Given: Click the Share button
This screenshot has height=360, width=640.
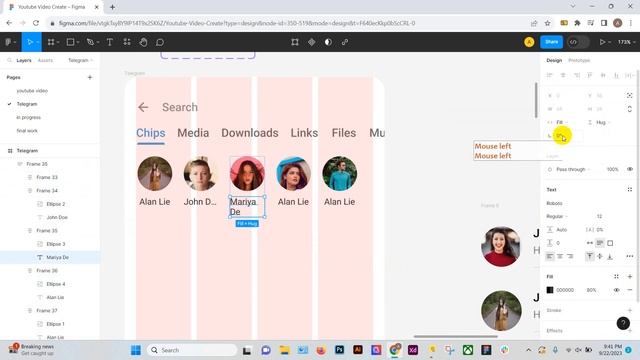Looking at the screenshot, I should [x=551, y=42].
